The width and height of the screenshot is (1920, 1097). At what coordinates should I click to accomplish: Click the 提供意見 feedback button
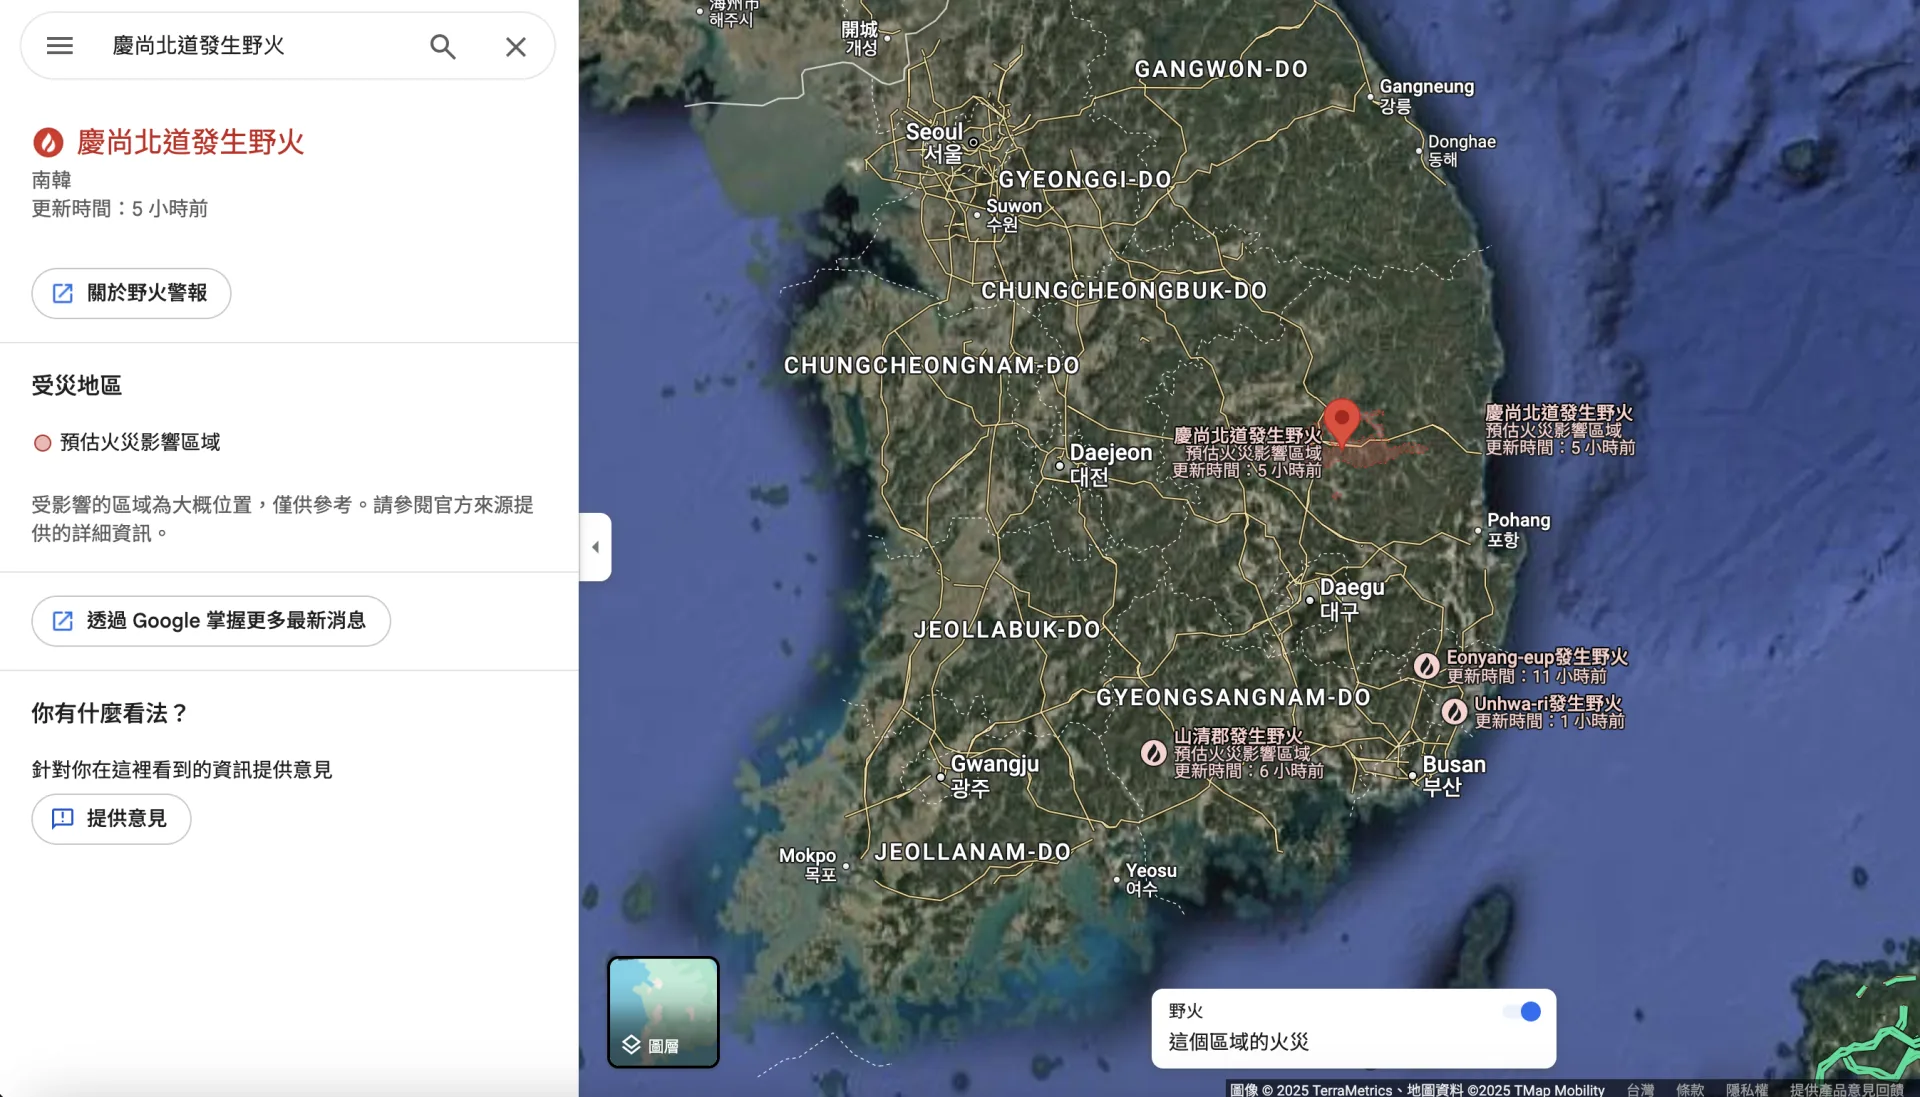click(x=111, y=819)
